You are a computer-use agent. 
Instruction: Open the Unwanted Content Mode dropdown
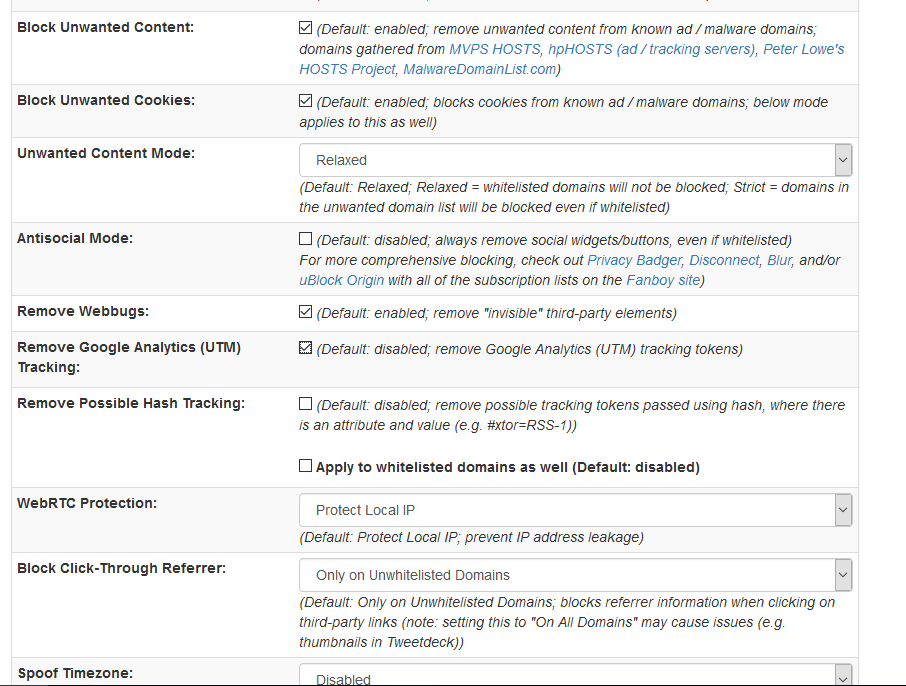tap(575, 160)
